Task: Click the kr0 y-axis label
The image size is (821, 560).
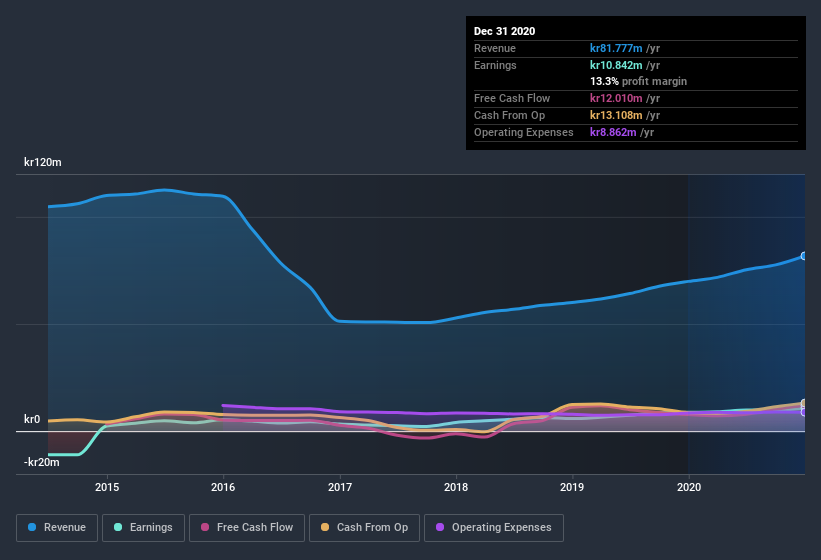Action: pyautogui.click(x=32, y=419)
